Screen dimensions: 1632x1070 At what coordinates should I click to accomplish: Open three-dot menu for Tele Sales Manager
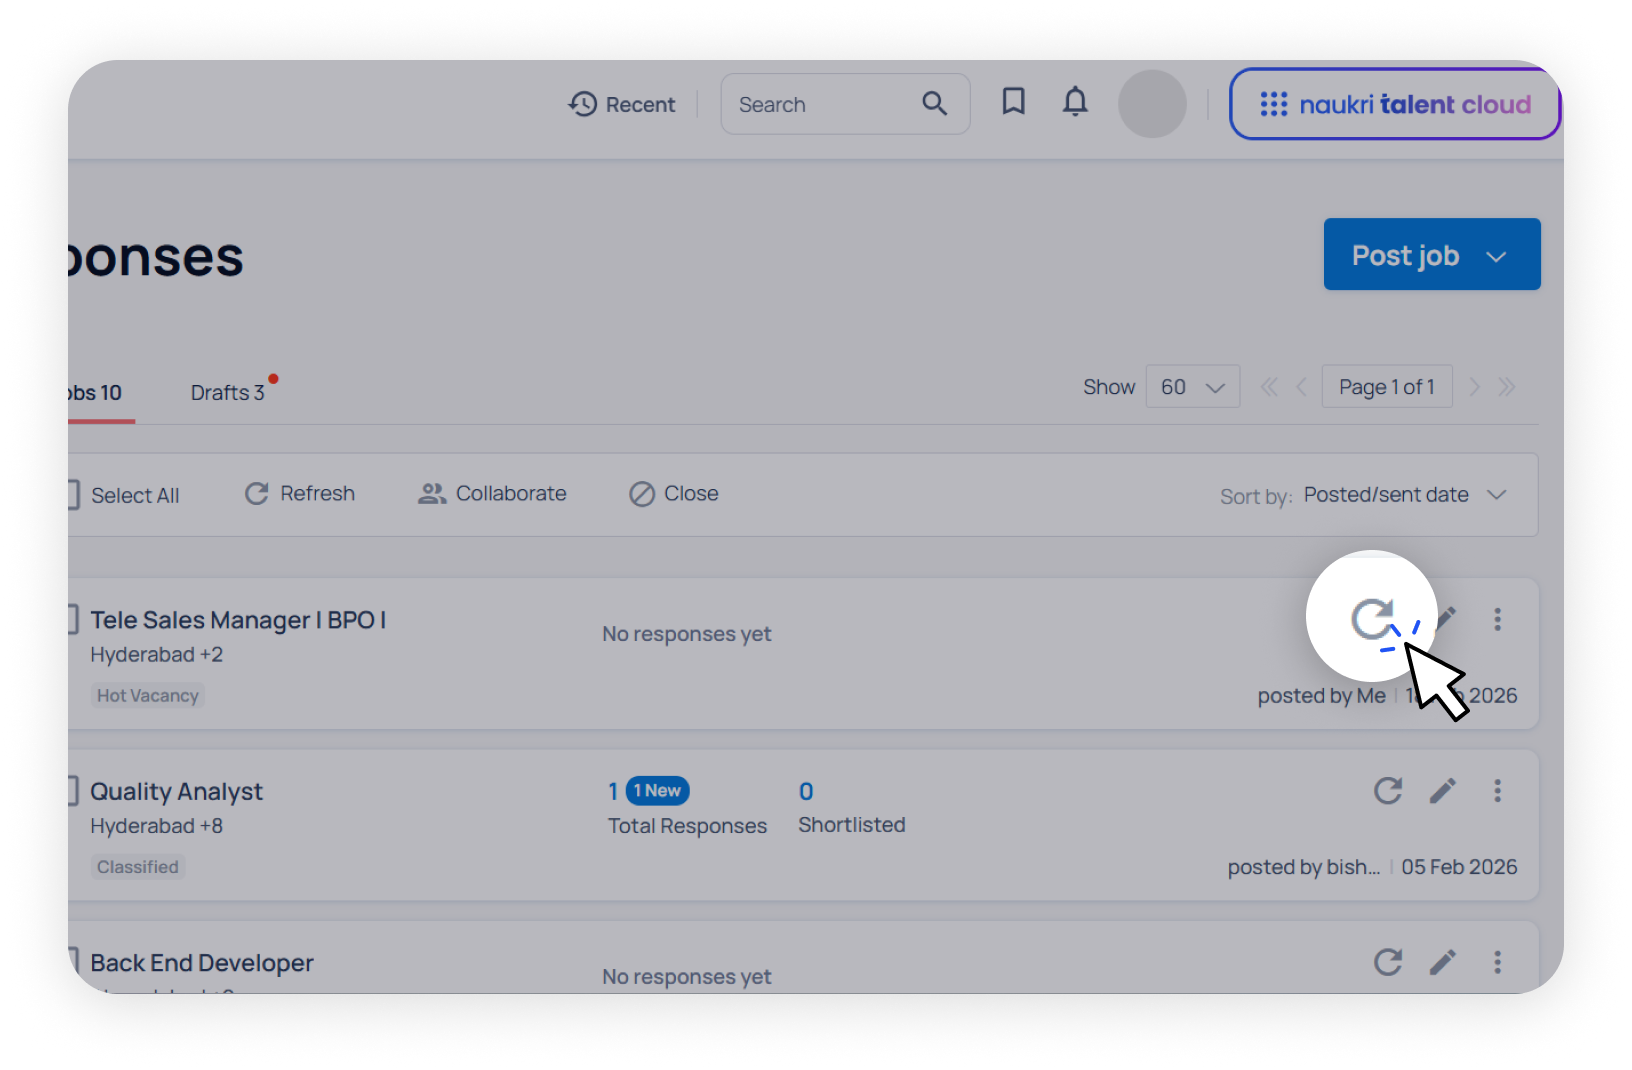(1497, 619)
